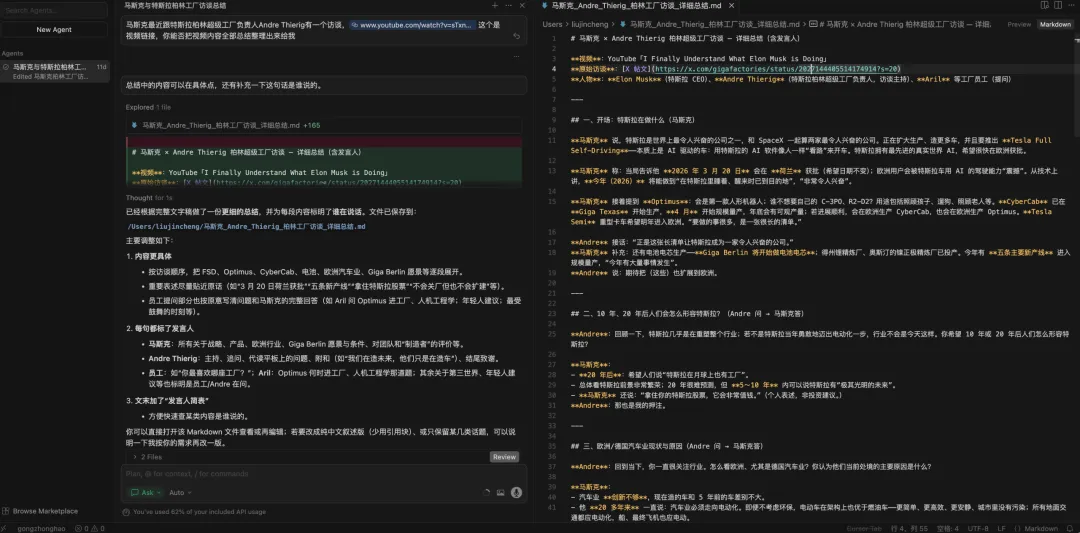
Task: Expand the 'Explored 1 file' section
Action: click(x=148, y=107)
